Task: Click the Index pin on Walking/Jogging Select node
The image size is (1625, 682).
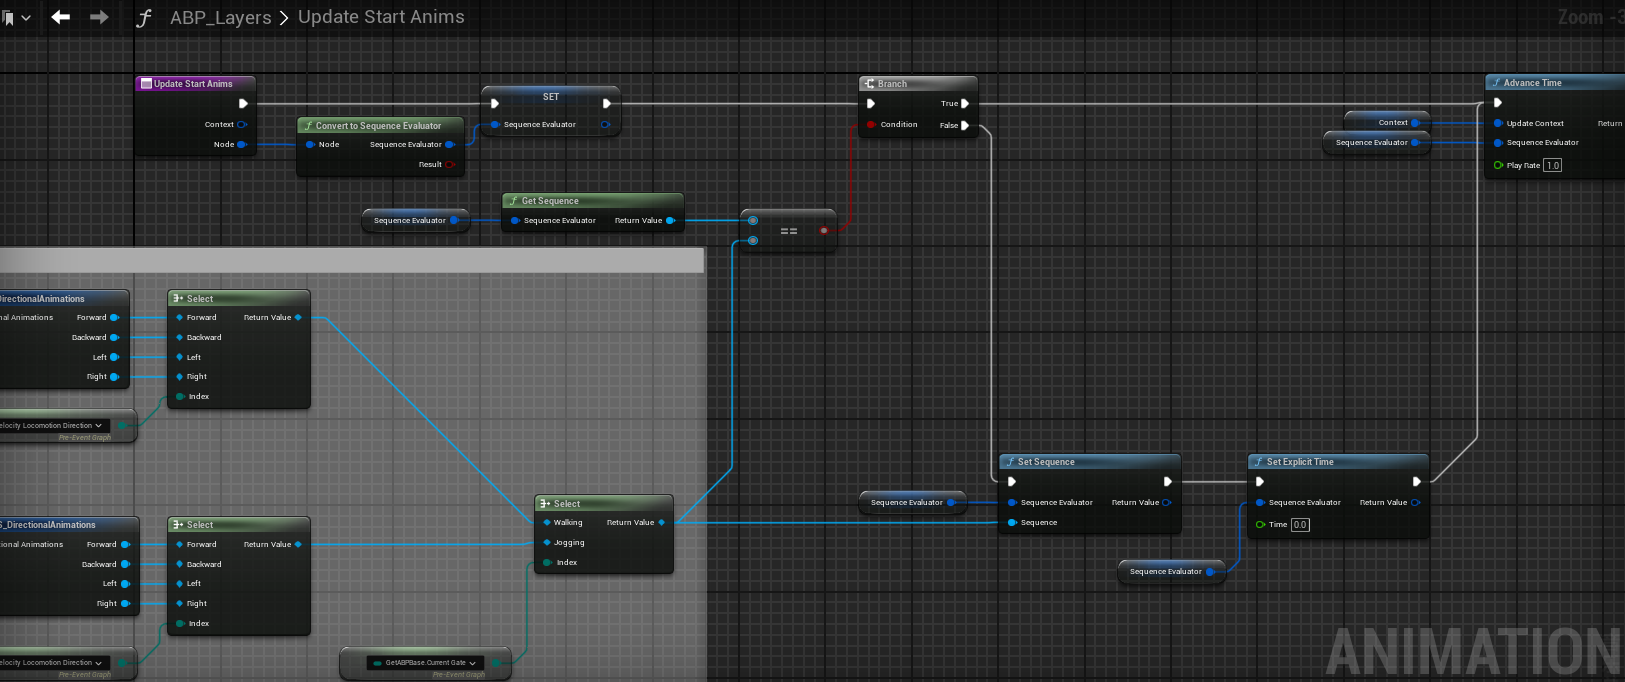Action: 547,562
